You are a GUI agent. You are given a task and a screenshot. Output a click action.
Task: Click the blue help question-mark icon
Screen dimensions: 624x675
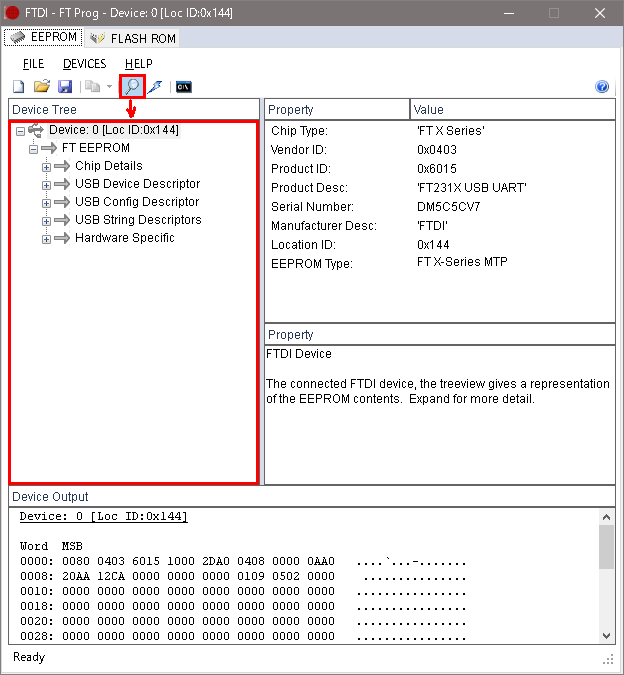602,87
